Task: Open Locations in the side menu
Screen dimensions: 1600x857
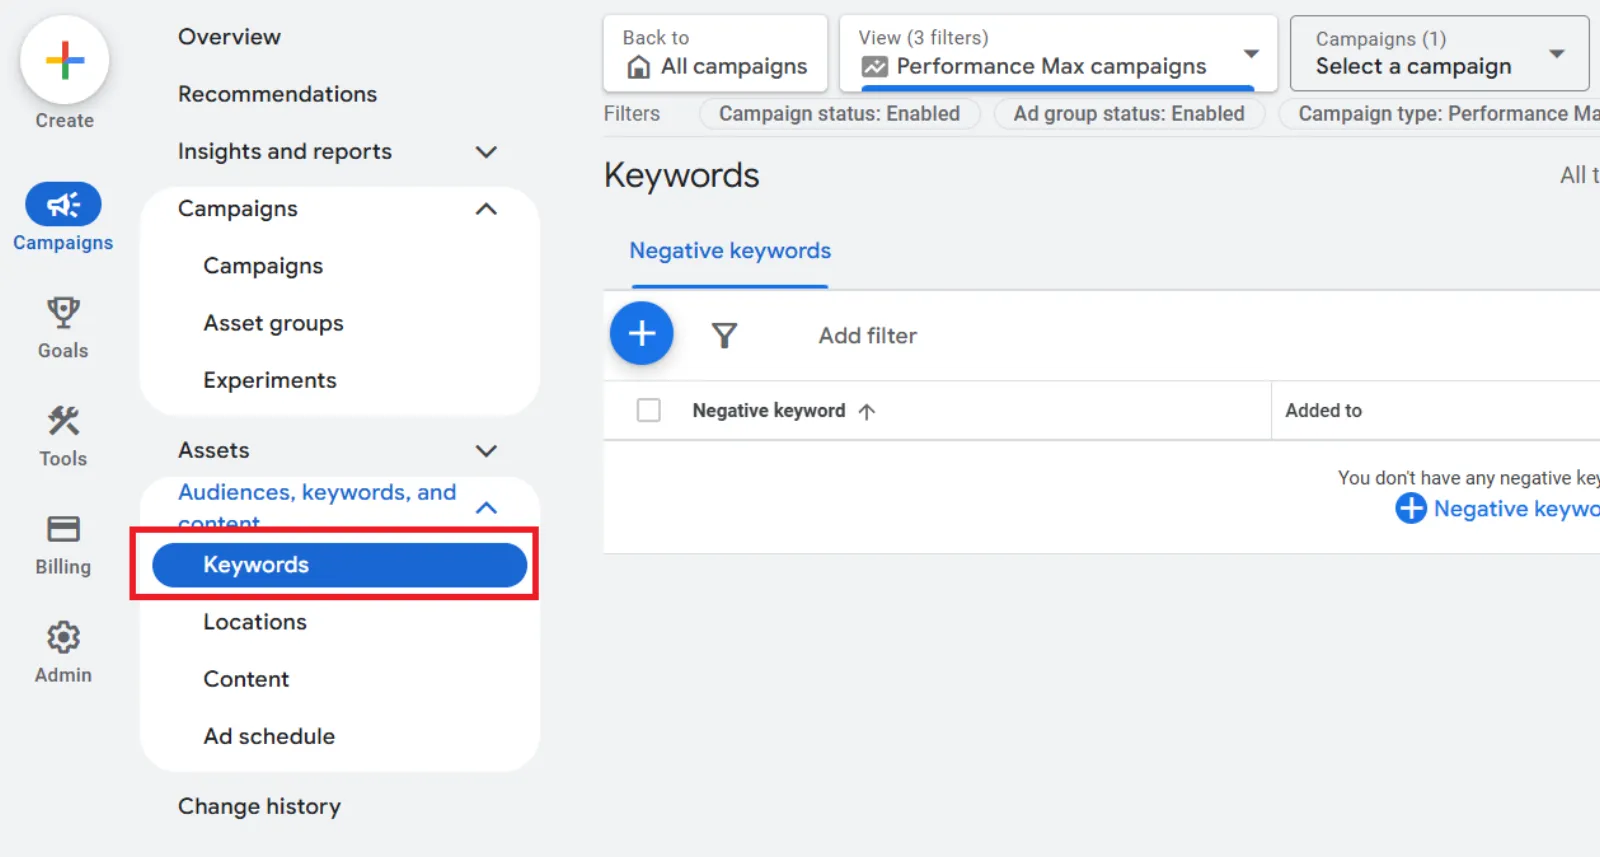Action: pyautogui.click(x=255, y=622)
